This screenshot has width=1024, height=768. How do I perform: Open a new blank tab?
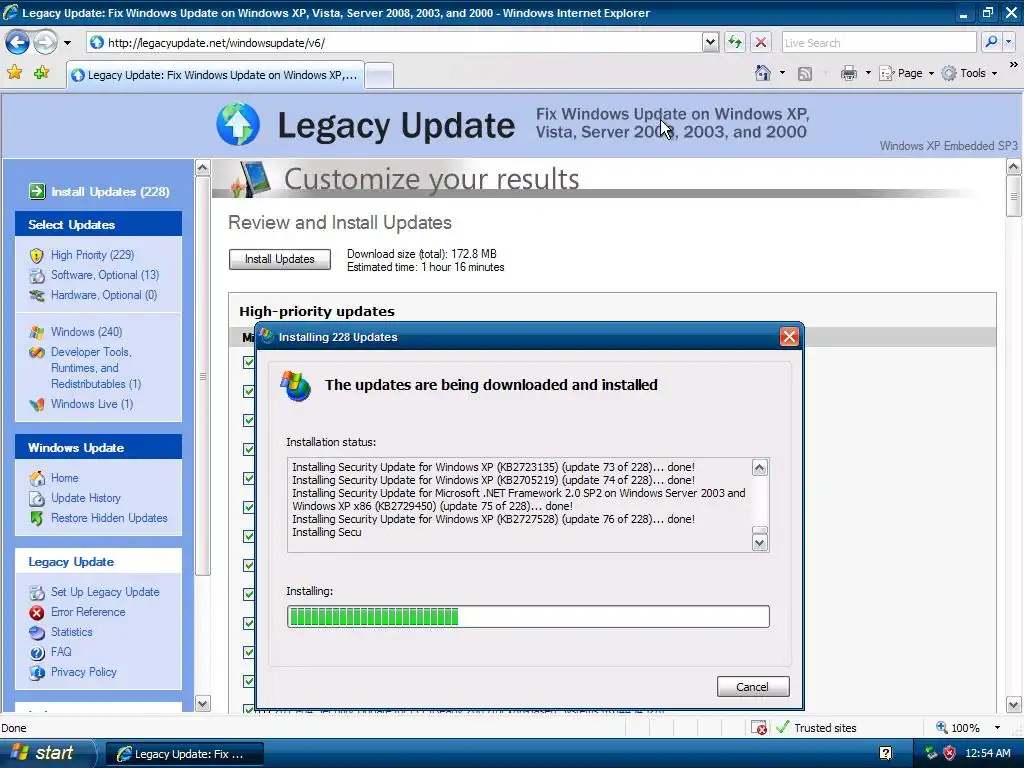(379, 76)
